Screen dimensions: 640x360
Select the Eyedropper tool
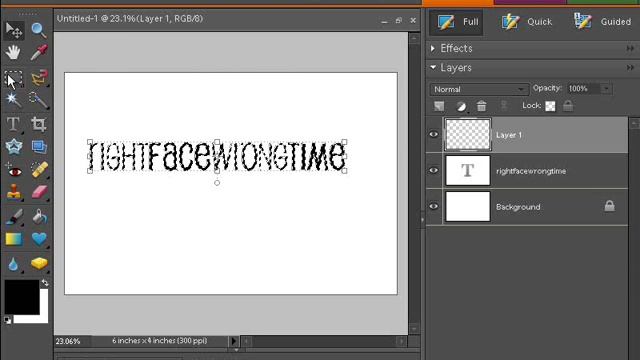pos(39,53)
